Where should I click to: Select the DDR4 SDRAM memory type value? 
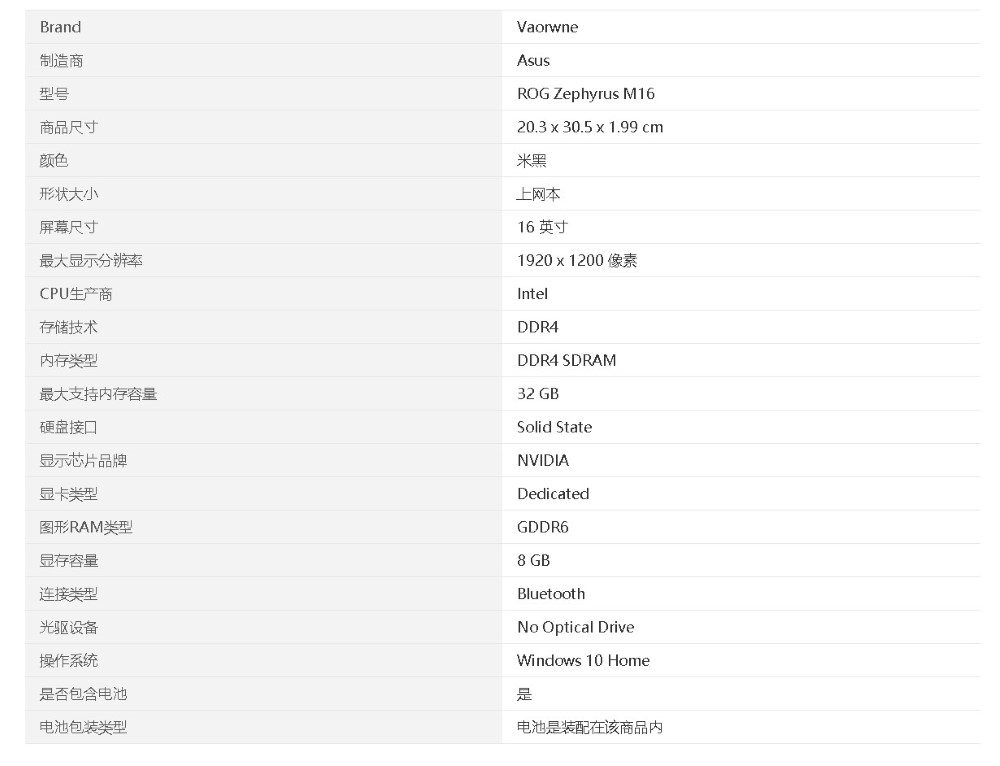(566, 361)
